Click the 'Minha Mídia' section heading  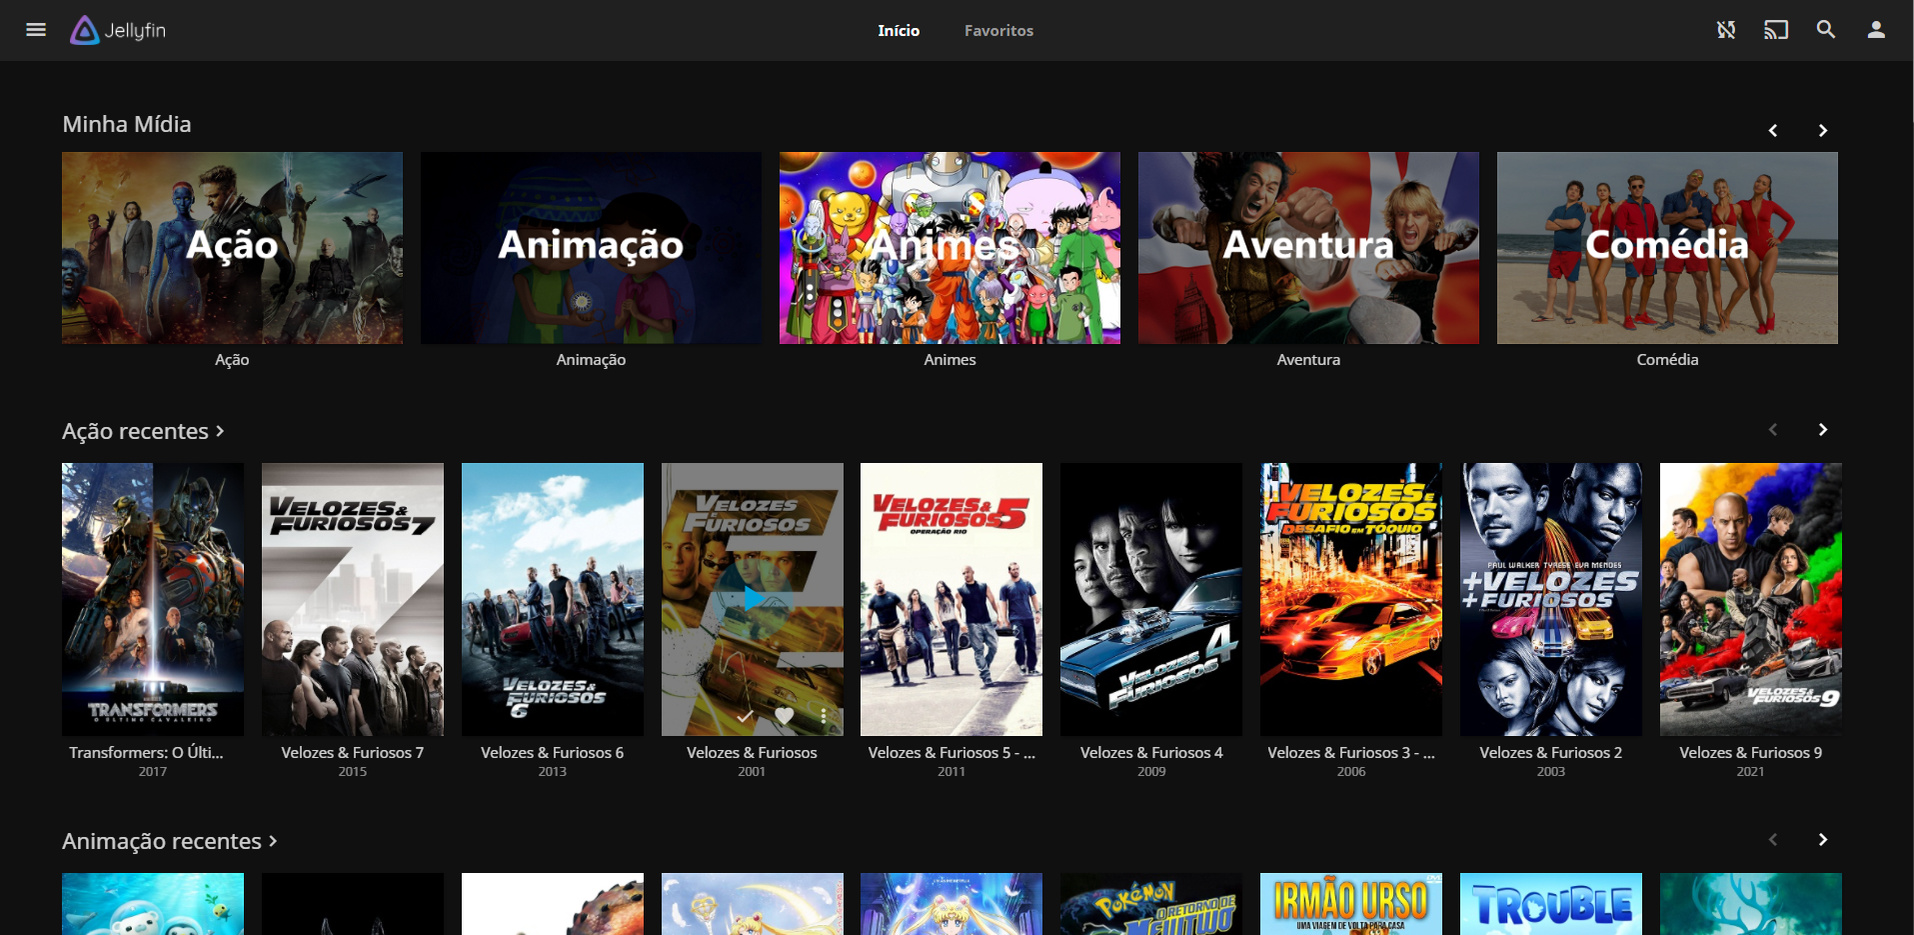point(127,124)
